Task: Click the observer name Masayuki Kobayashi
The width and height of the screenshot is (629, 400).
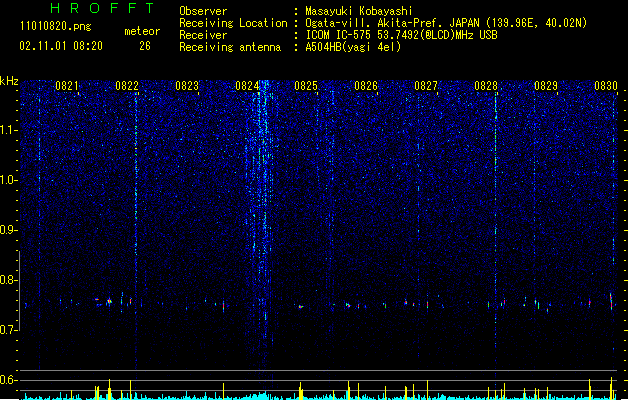Action: pos(359,11)
